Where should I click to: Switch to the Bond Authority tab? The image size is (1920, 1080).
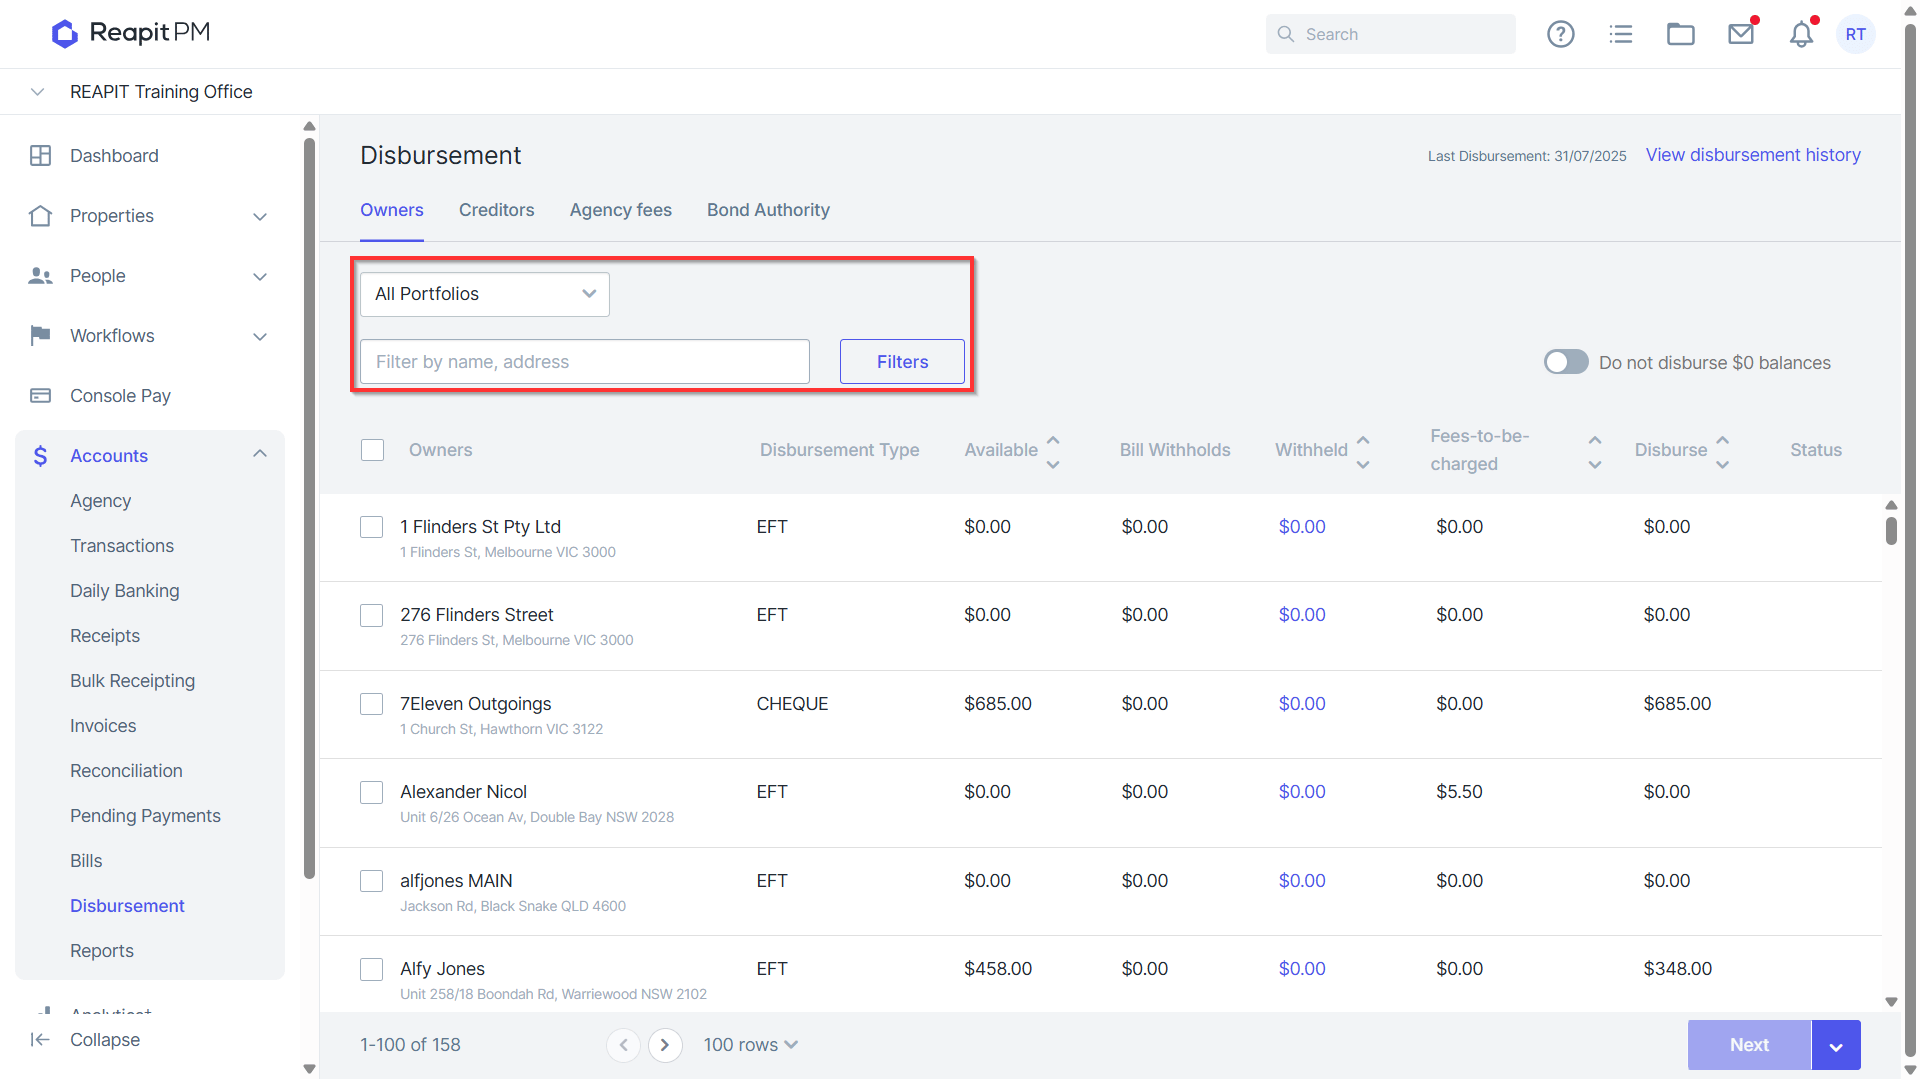[x=768, y=210]
